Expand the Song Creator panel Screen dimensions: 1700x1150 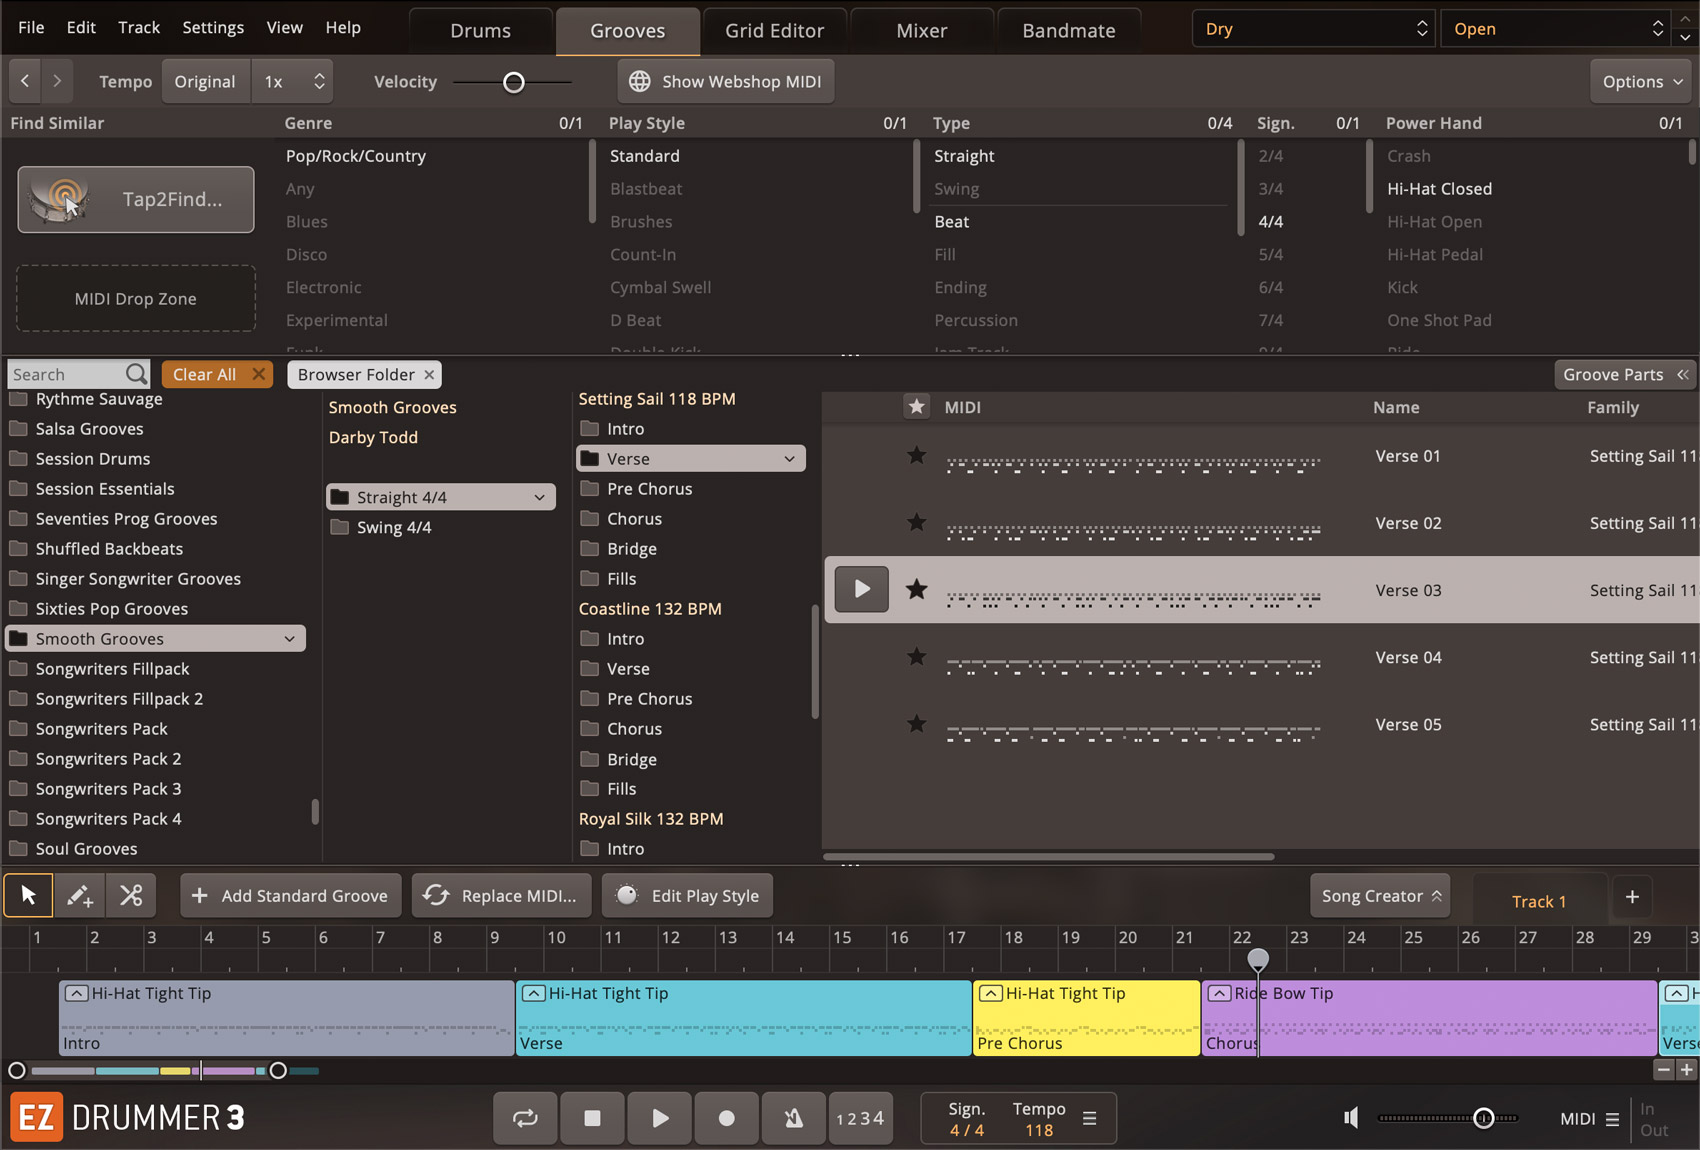pos(1380,896)
